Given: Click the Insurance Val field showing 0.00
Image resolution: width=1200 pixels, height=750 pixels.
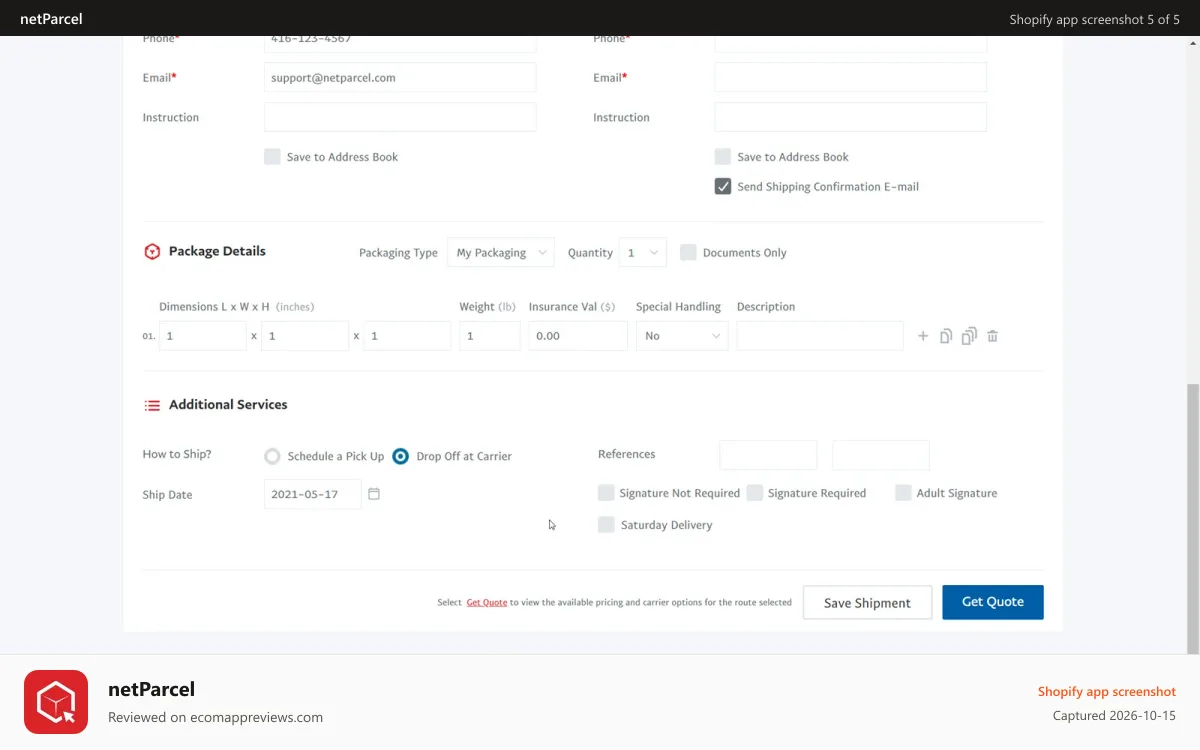Looking at the screenshot, I should click(578, 336).
